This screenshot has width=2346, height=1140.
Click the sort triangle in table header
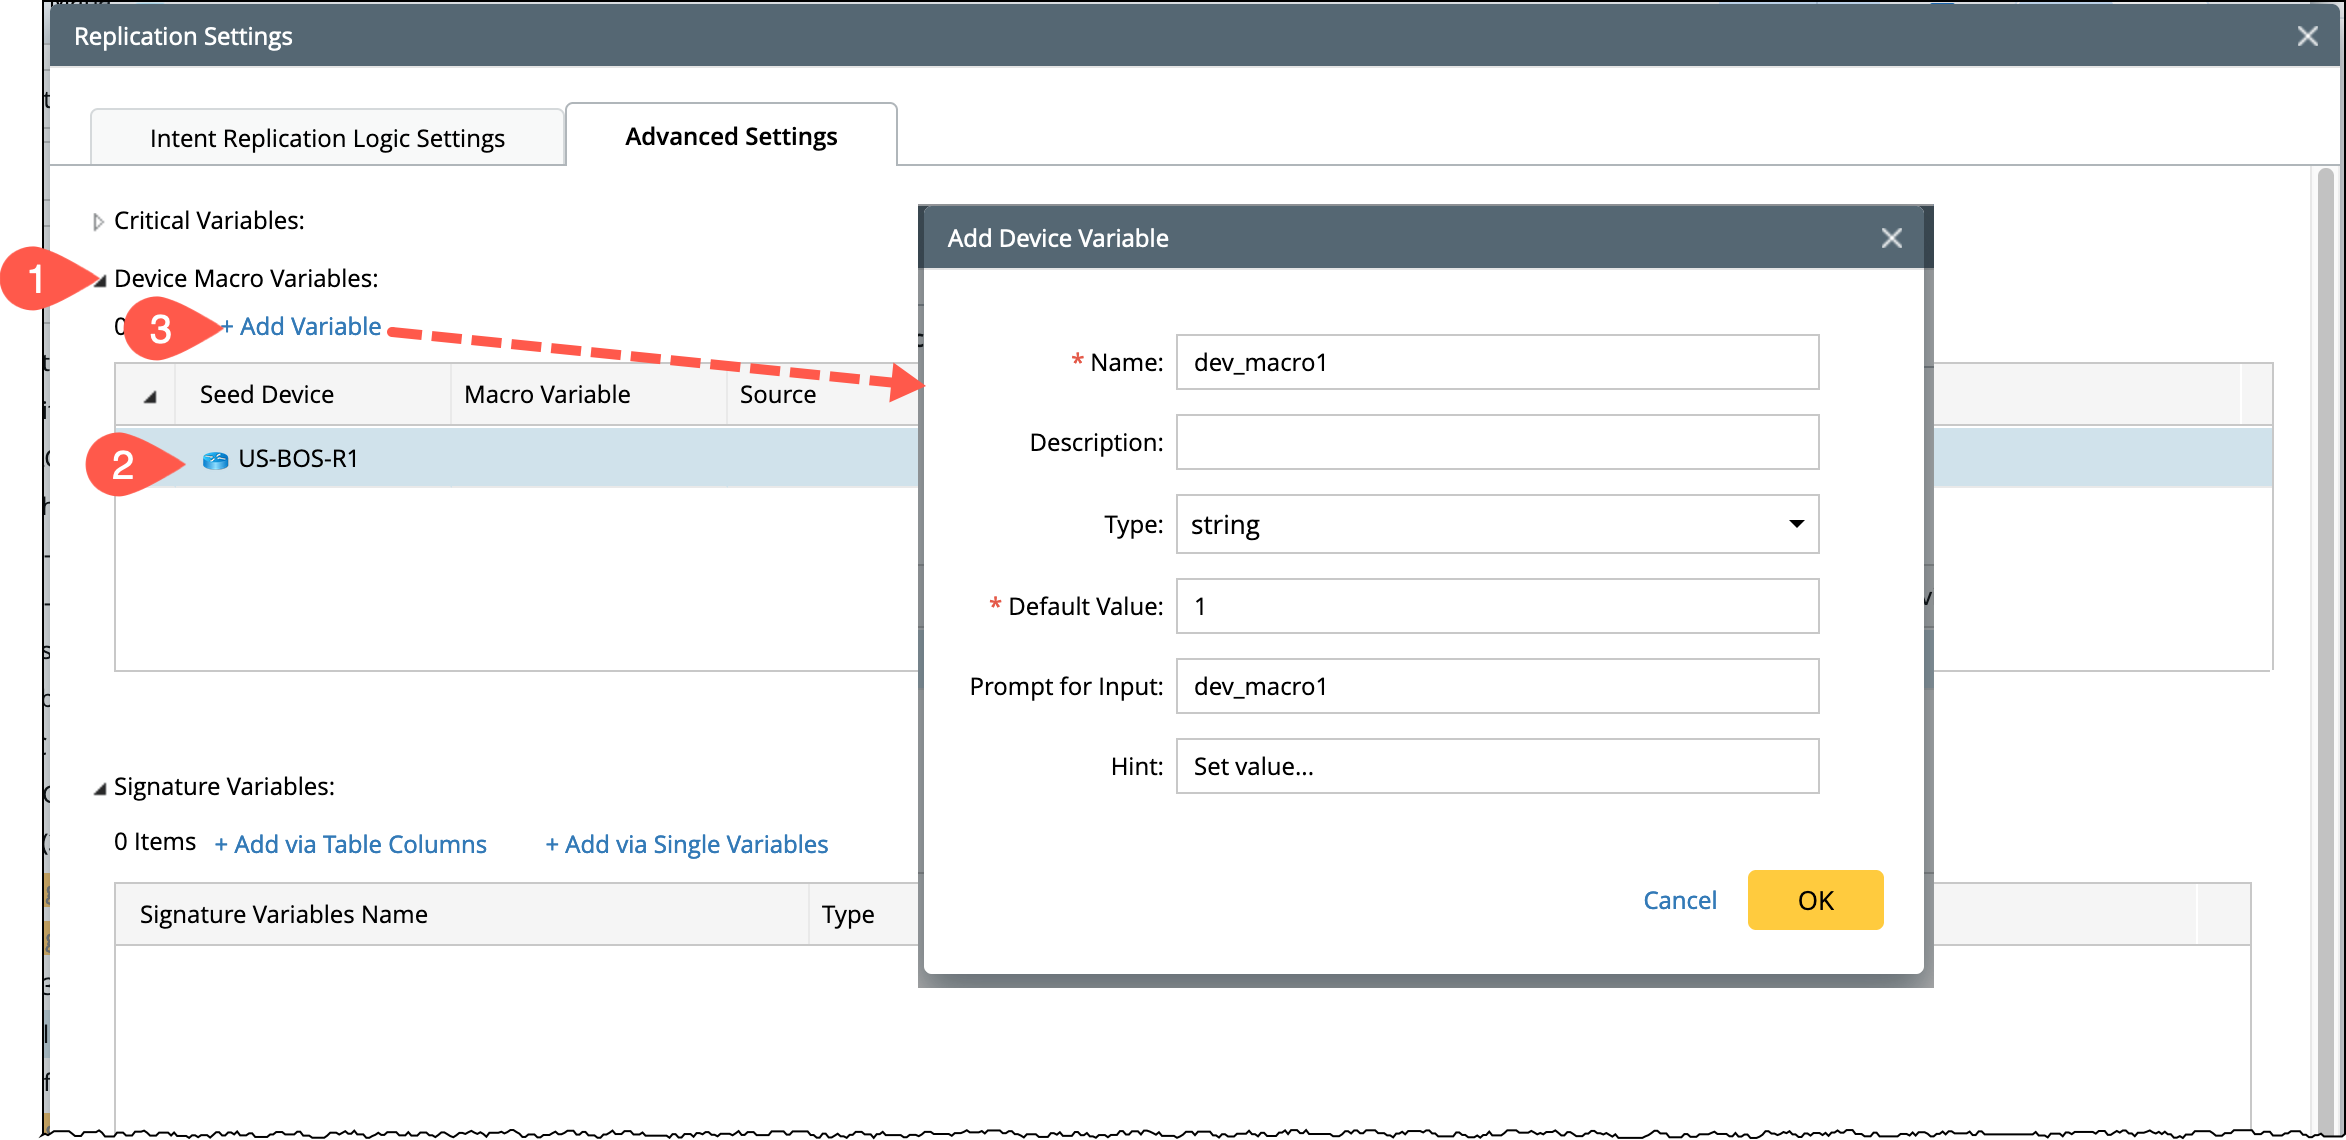[150, 396]
